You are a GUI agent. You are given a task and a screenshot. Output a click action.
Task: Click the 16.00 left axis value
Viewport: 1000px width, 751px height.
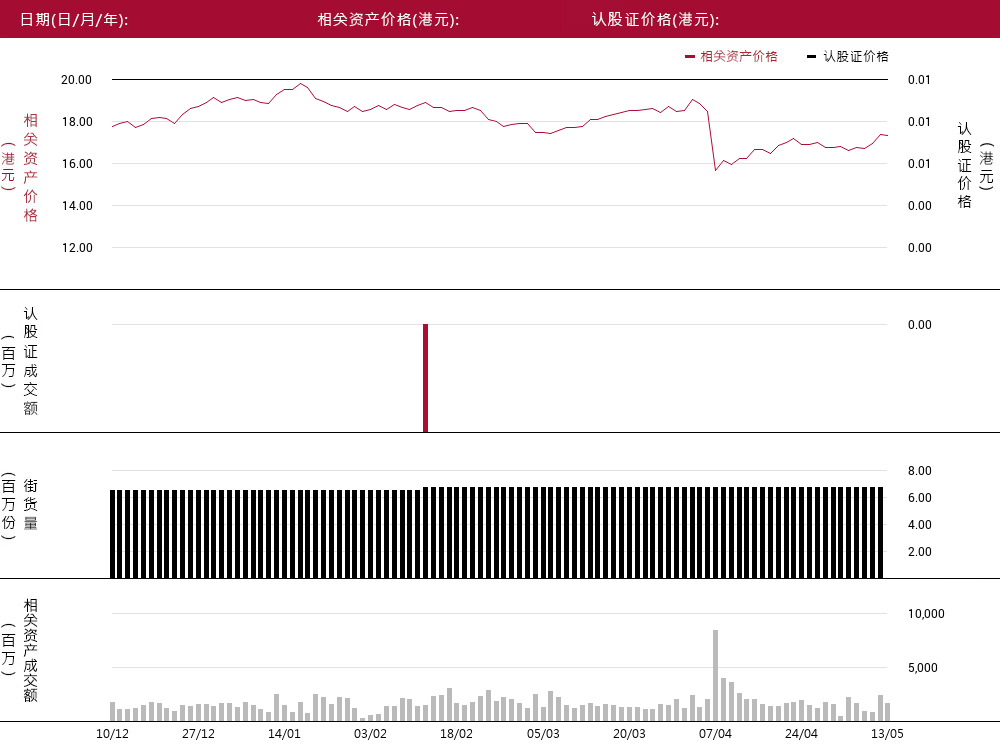coord(77,164)
